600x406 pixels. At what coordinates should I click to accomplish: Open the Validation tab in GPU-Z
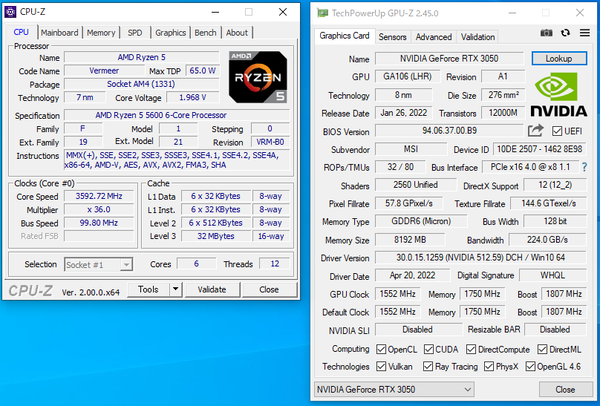pyautogui.click(x=478, y=37)
